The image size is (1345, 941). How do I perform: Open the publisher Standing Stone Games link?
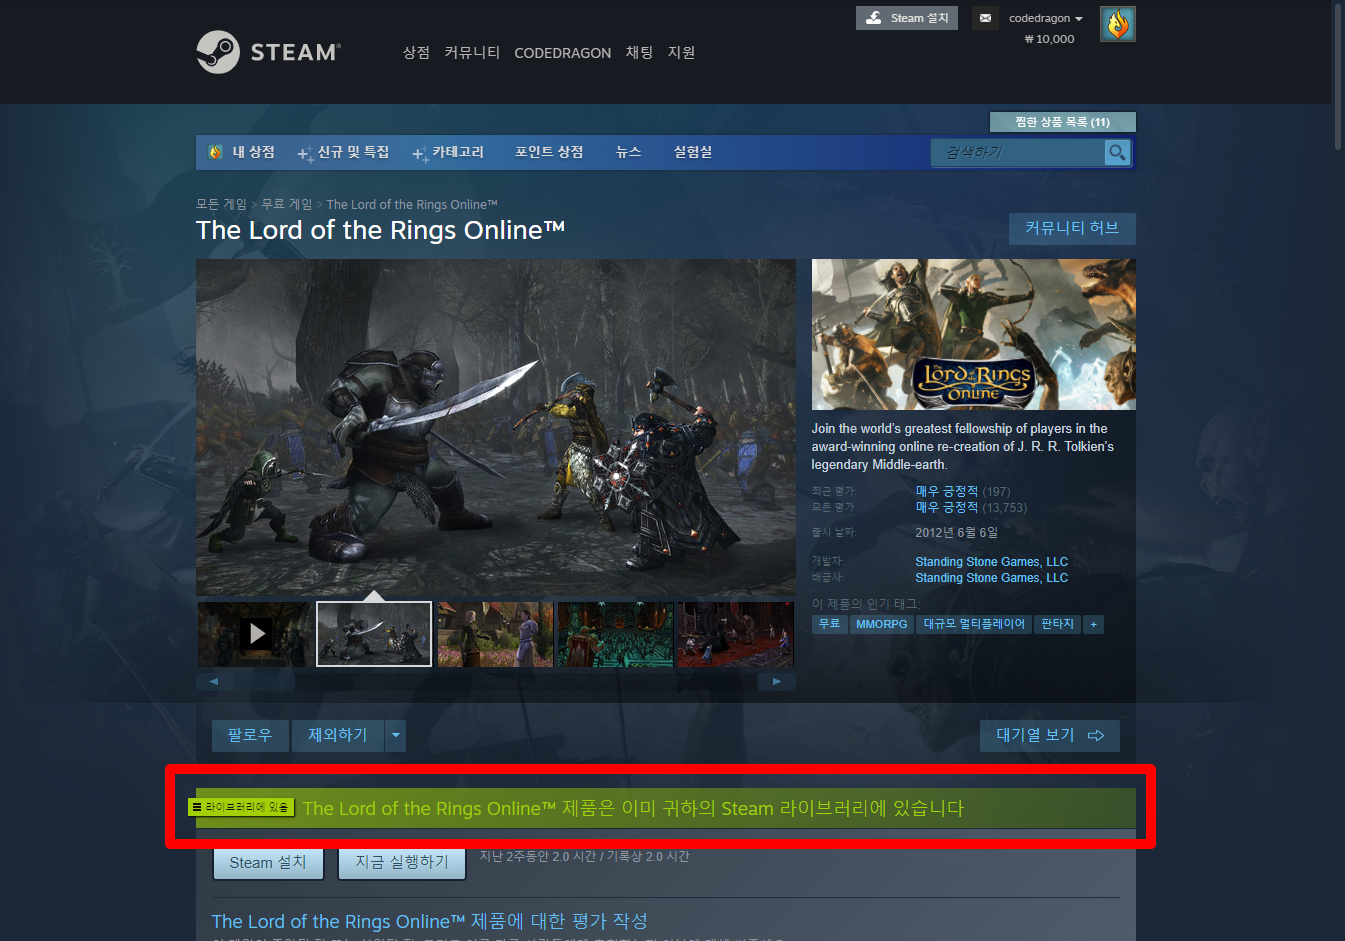pyautogui.click(x=991, y=578)
